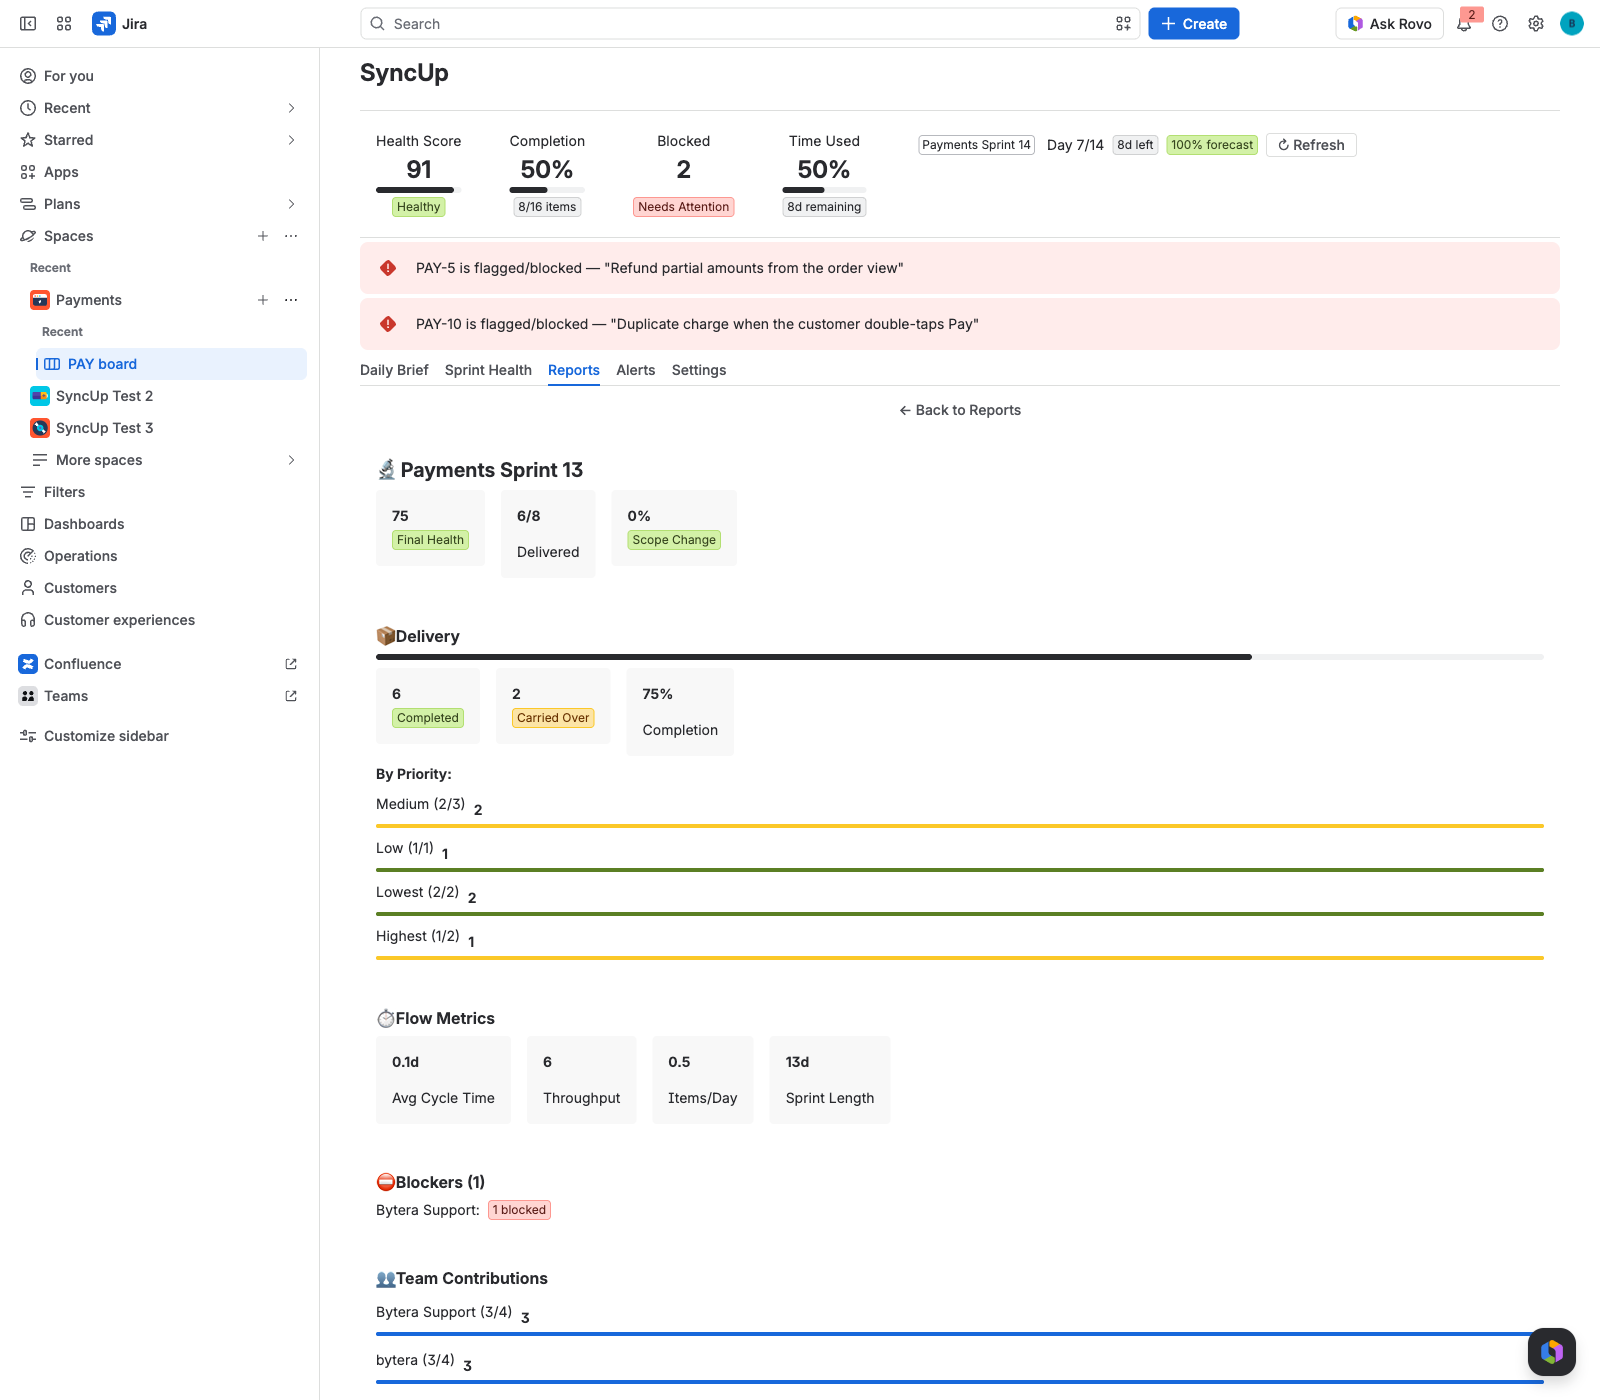The width and height of the screenshot is (1600, 1400).
Task: Open Customer experiences in sidebar
Action: tap(160, 620)
